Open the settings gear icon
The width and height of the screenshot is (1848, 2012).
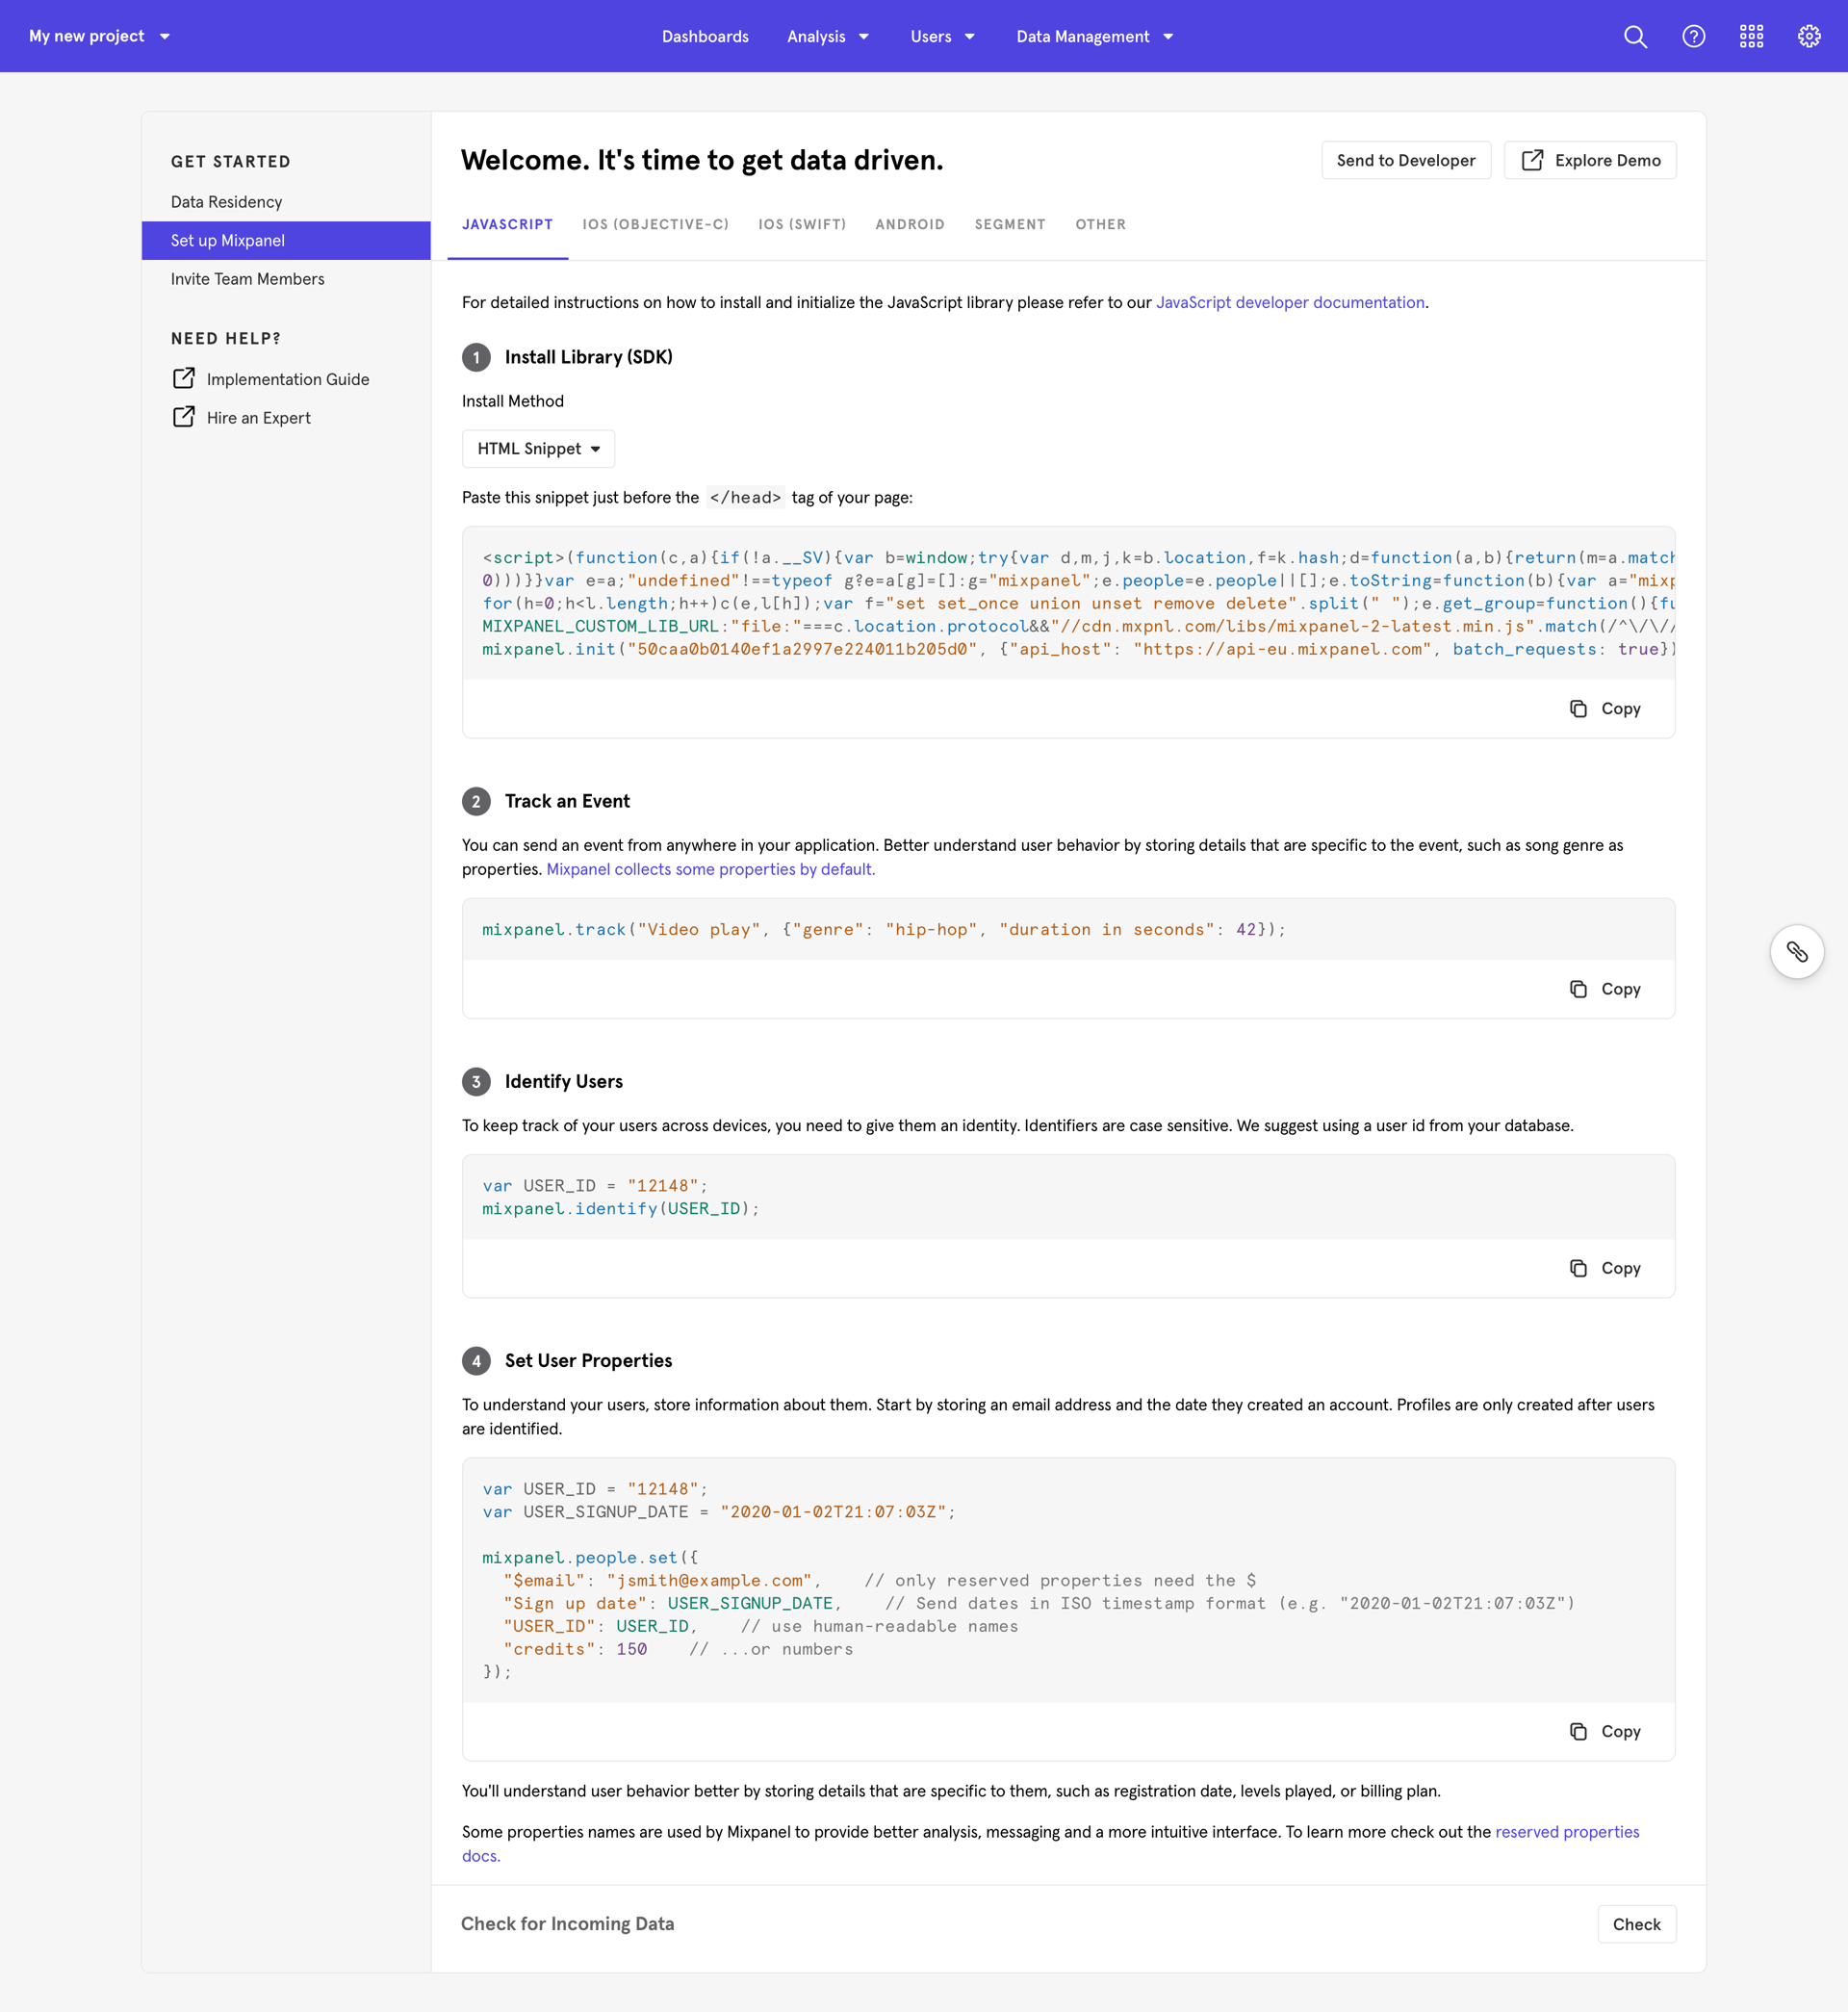point(1809,36)
